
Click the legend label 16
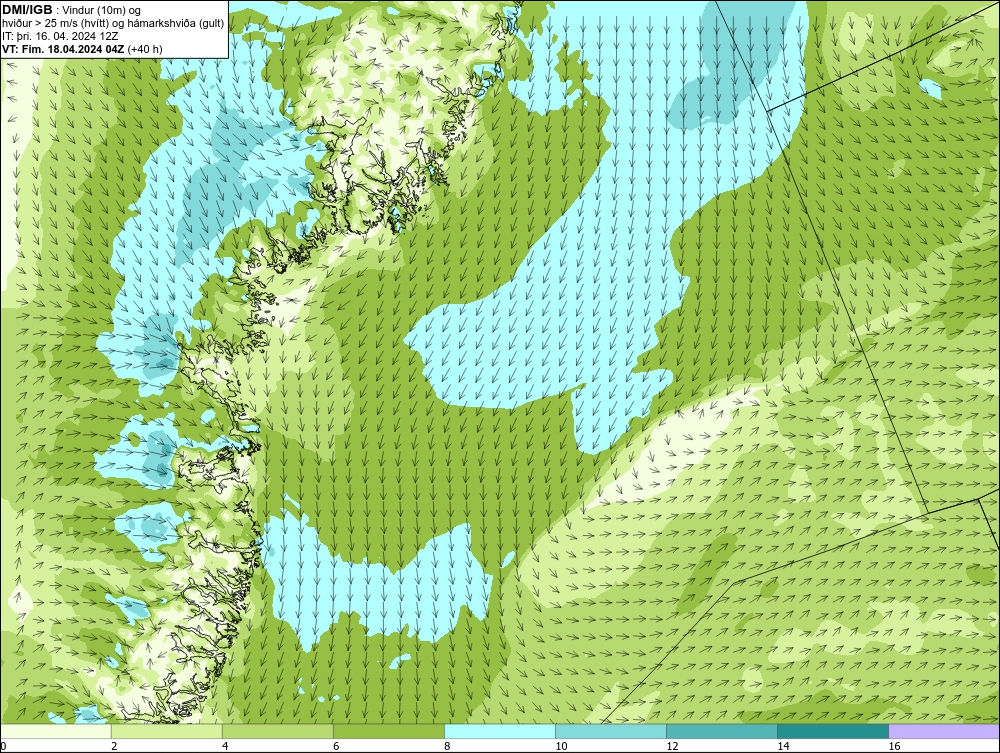click(x=894, y=746)
